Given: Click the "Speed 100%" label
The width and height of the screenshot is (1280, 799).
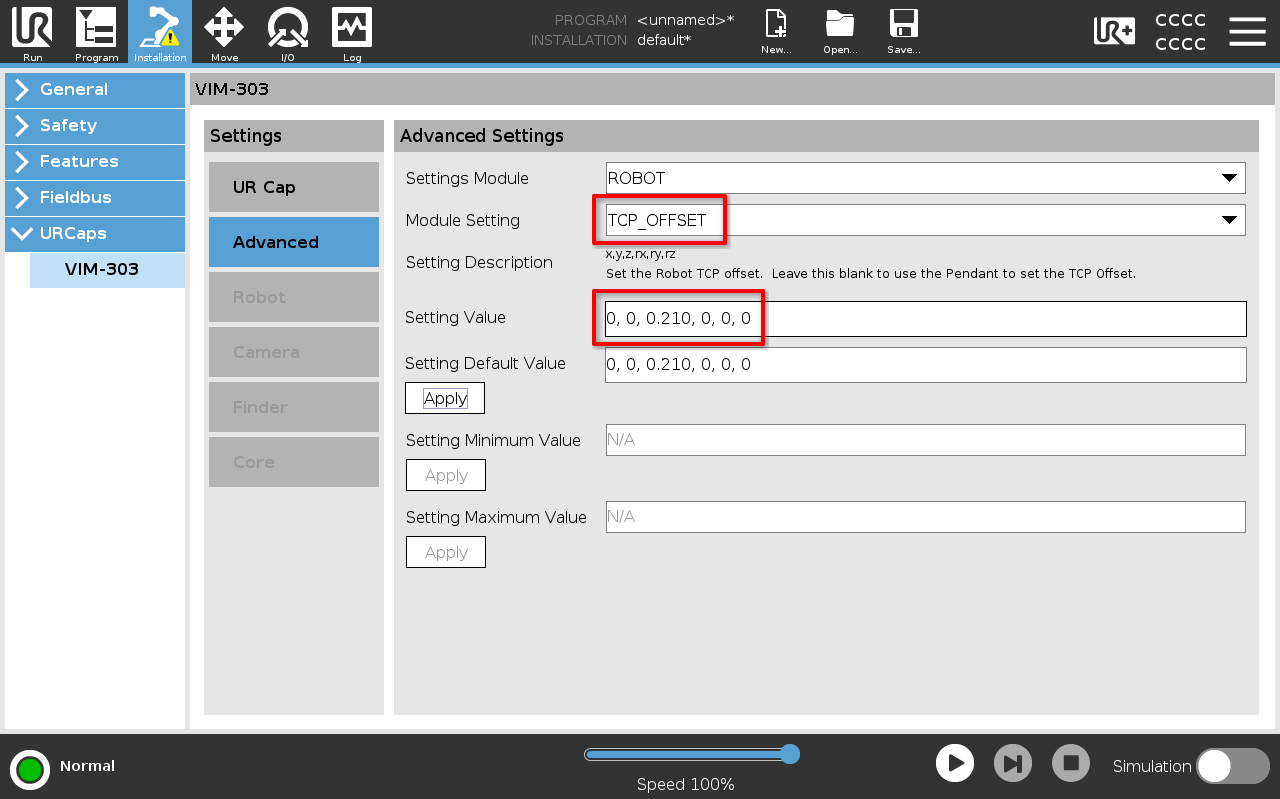Looking at the screenshot, I should click(x=686, y=785).
